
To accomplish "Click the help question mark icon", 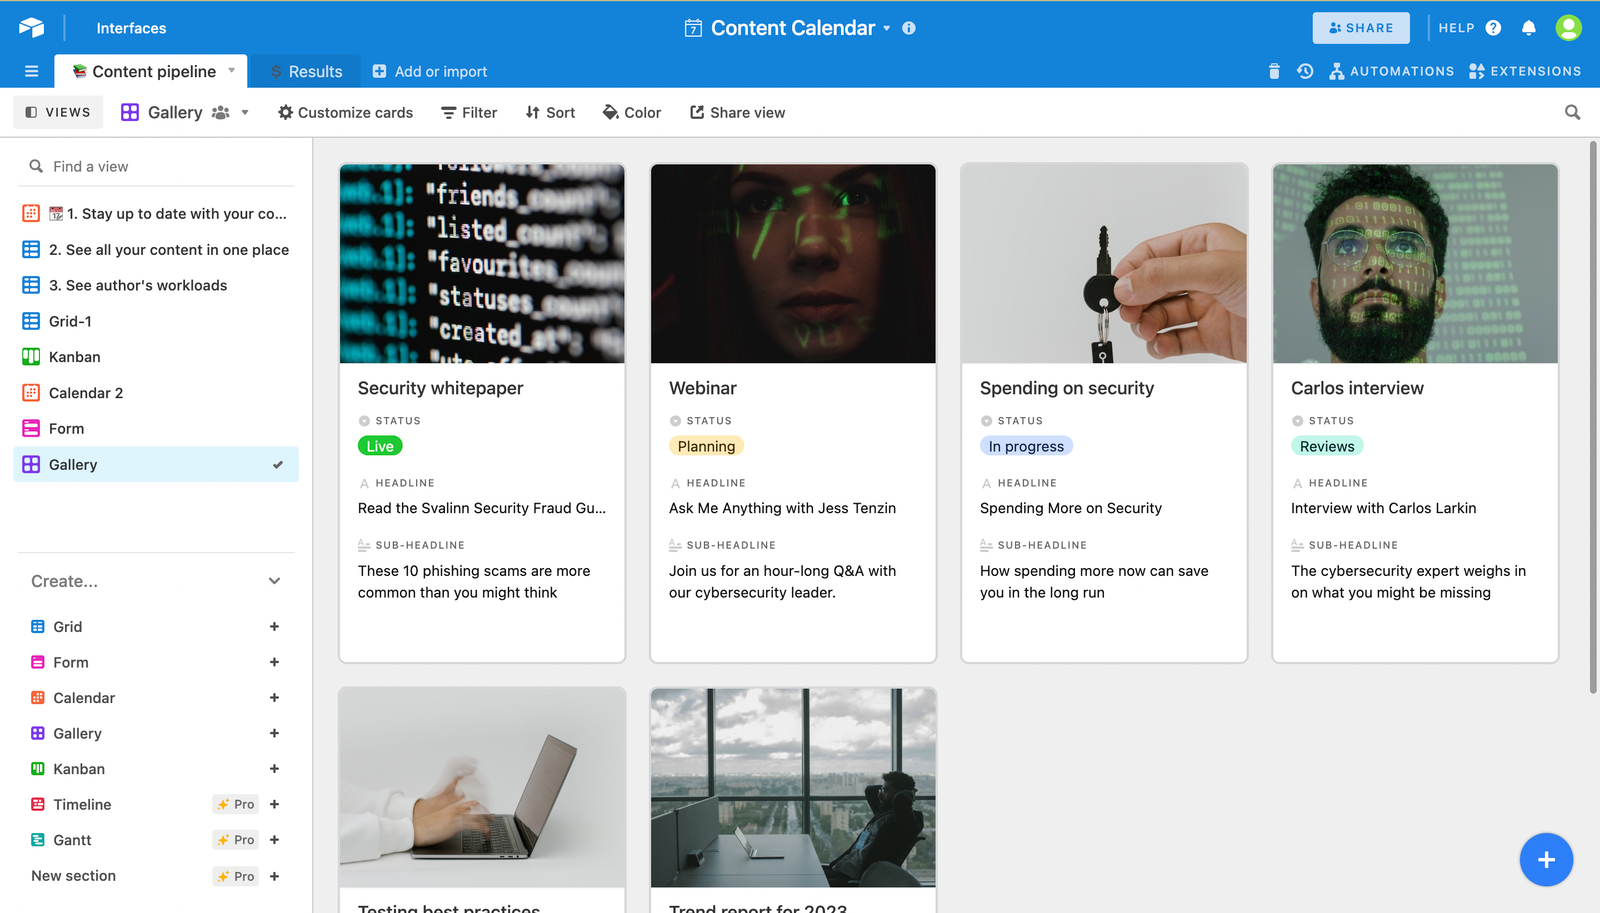I will point(1493,28).
